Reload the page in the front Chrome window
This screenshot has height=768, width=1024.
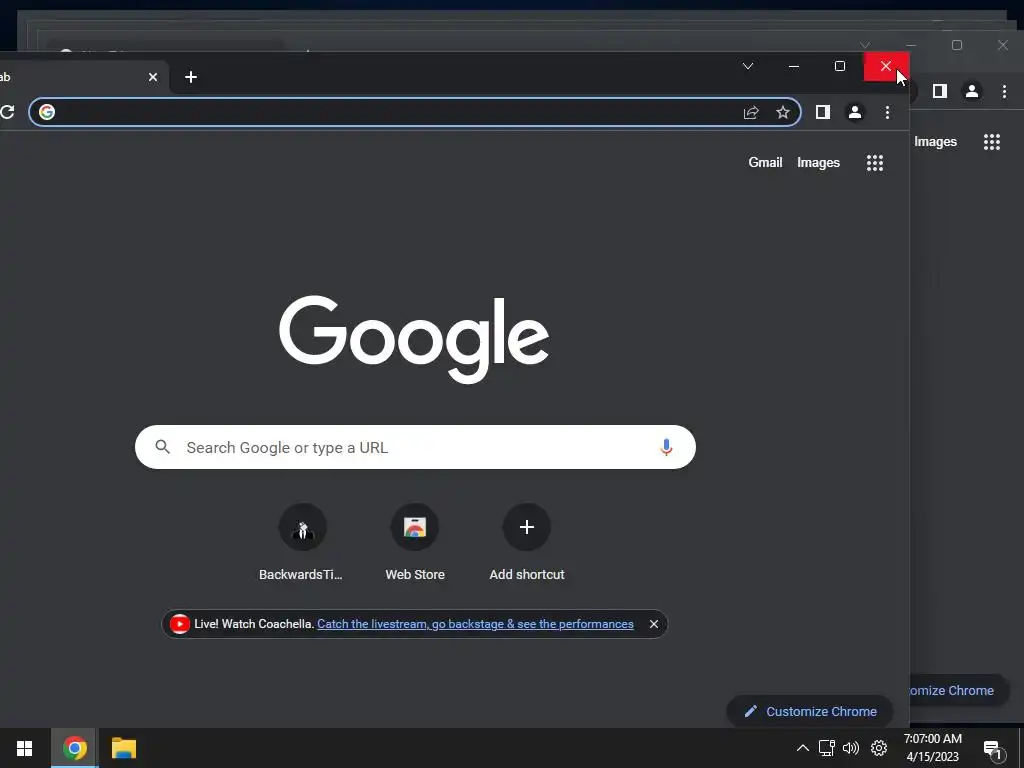(x=7, y=112)
